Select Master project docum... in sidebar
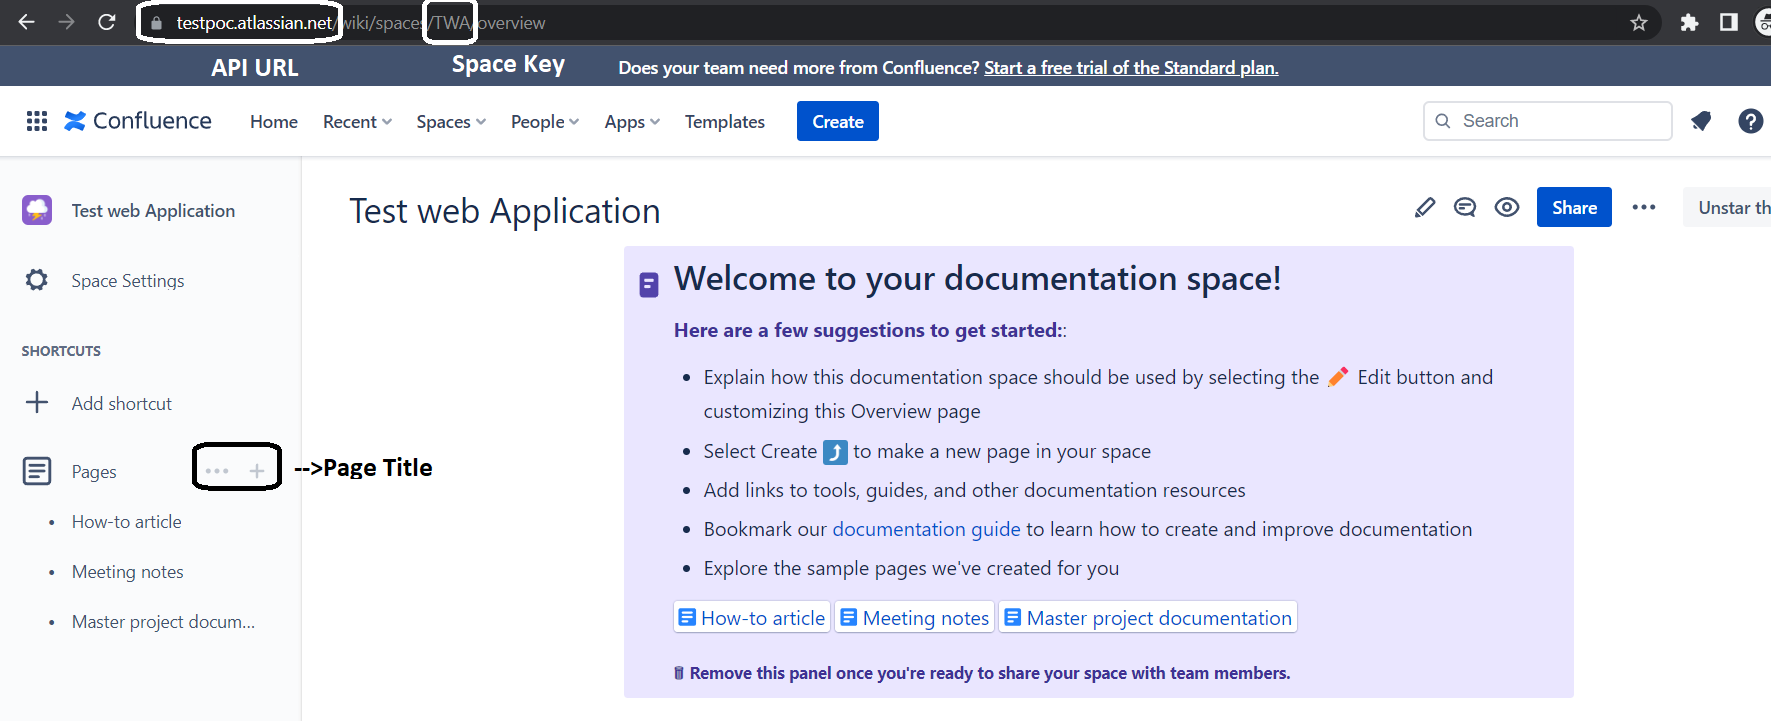The width and height of the screenshot is (1771, 721). (x=163, y=621)
